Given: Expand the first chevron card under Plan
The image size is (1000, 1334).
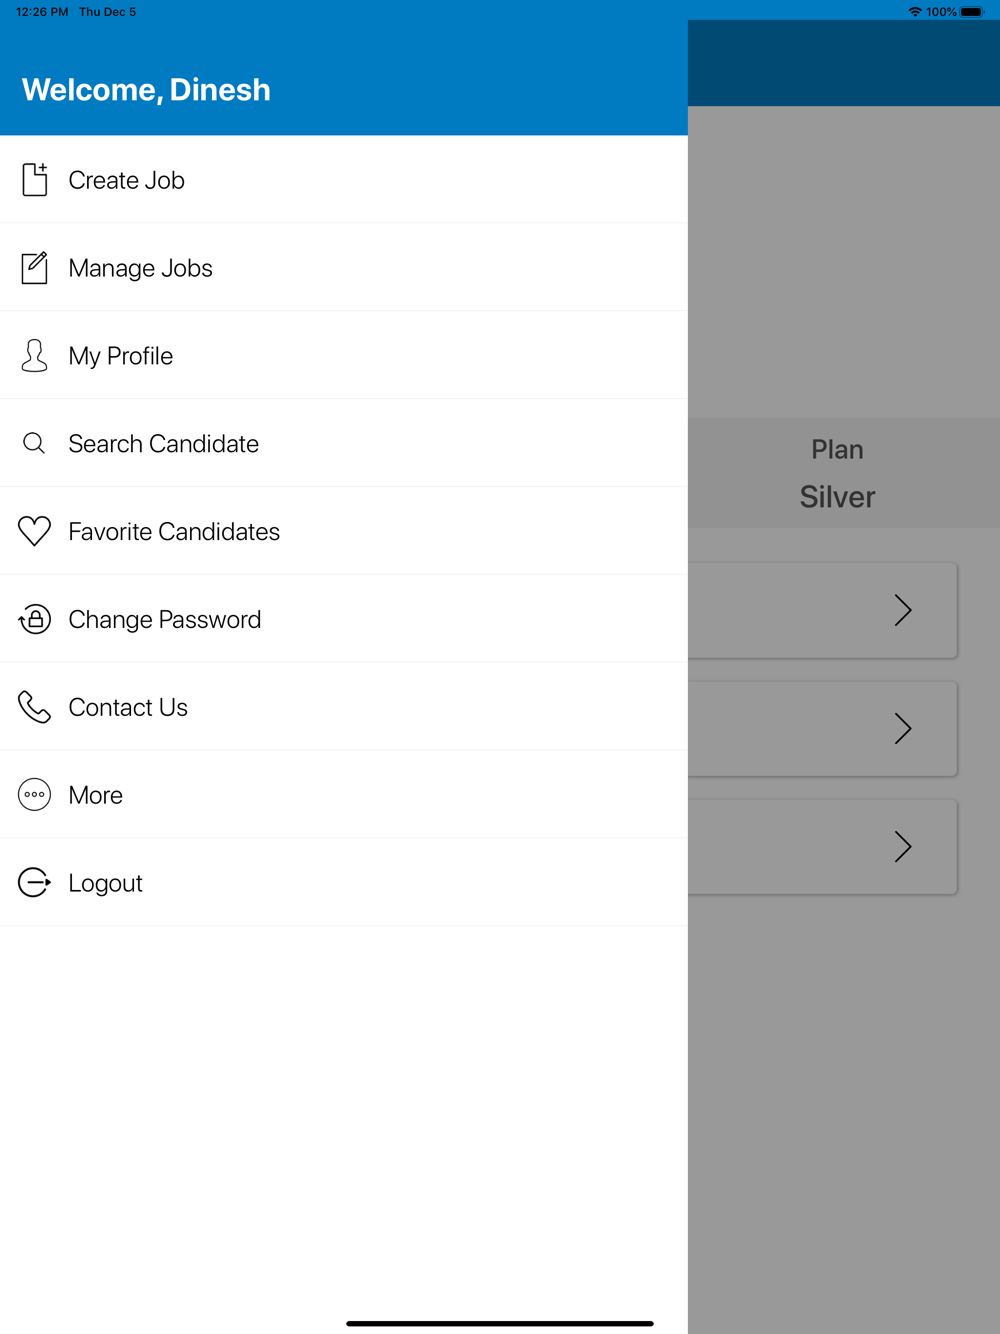Looking at the screenshot, I should 902,610.
